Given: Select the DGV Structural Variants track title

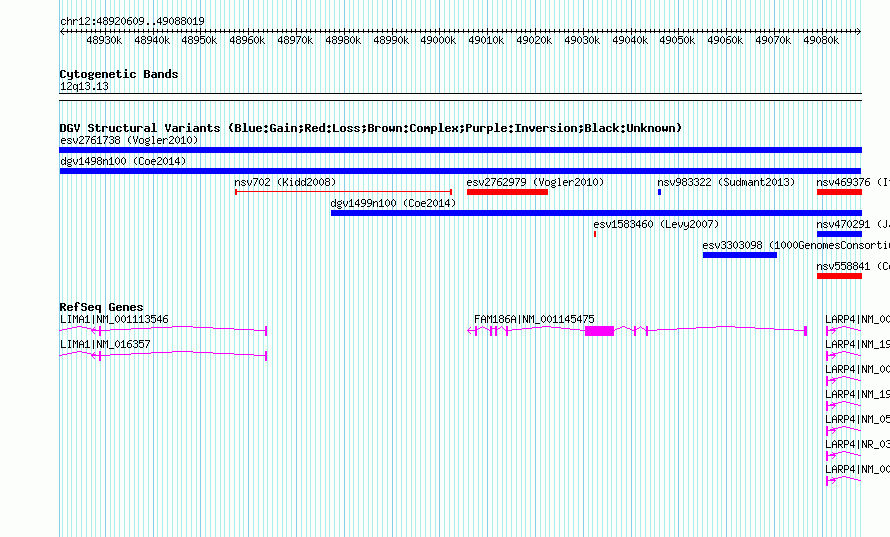Looking at the screenshot, I should coord(371,128).
